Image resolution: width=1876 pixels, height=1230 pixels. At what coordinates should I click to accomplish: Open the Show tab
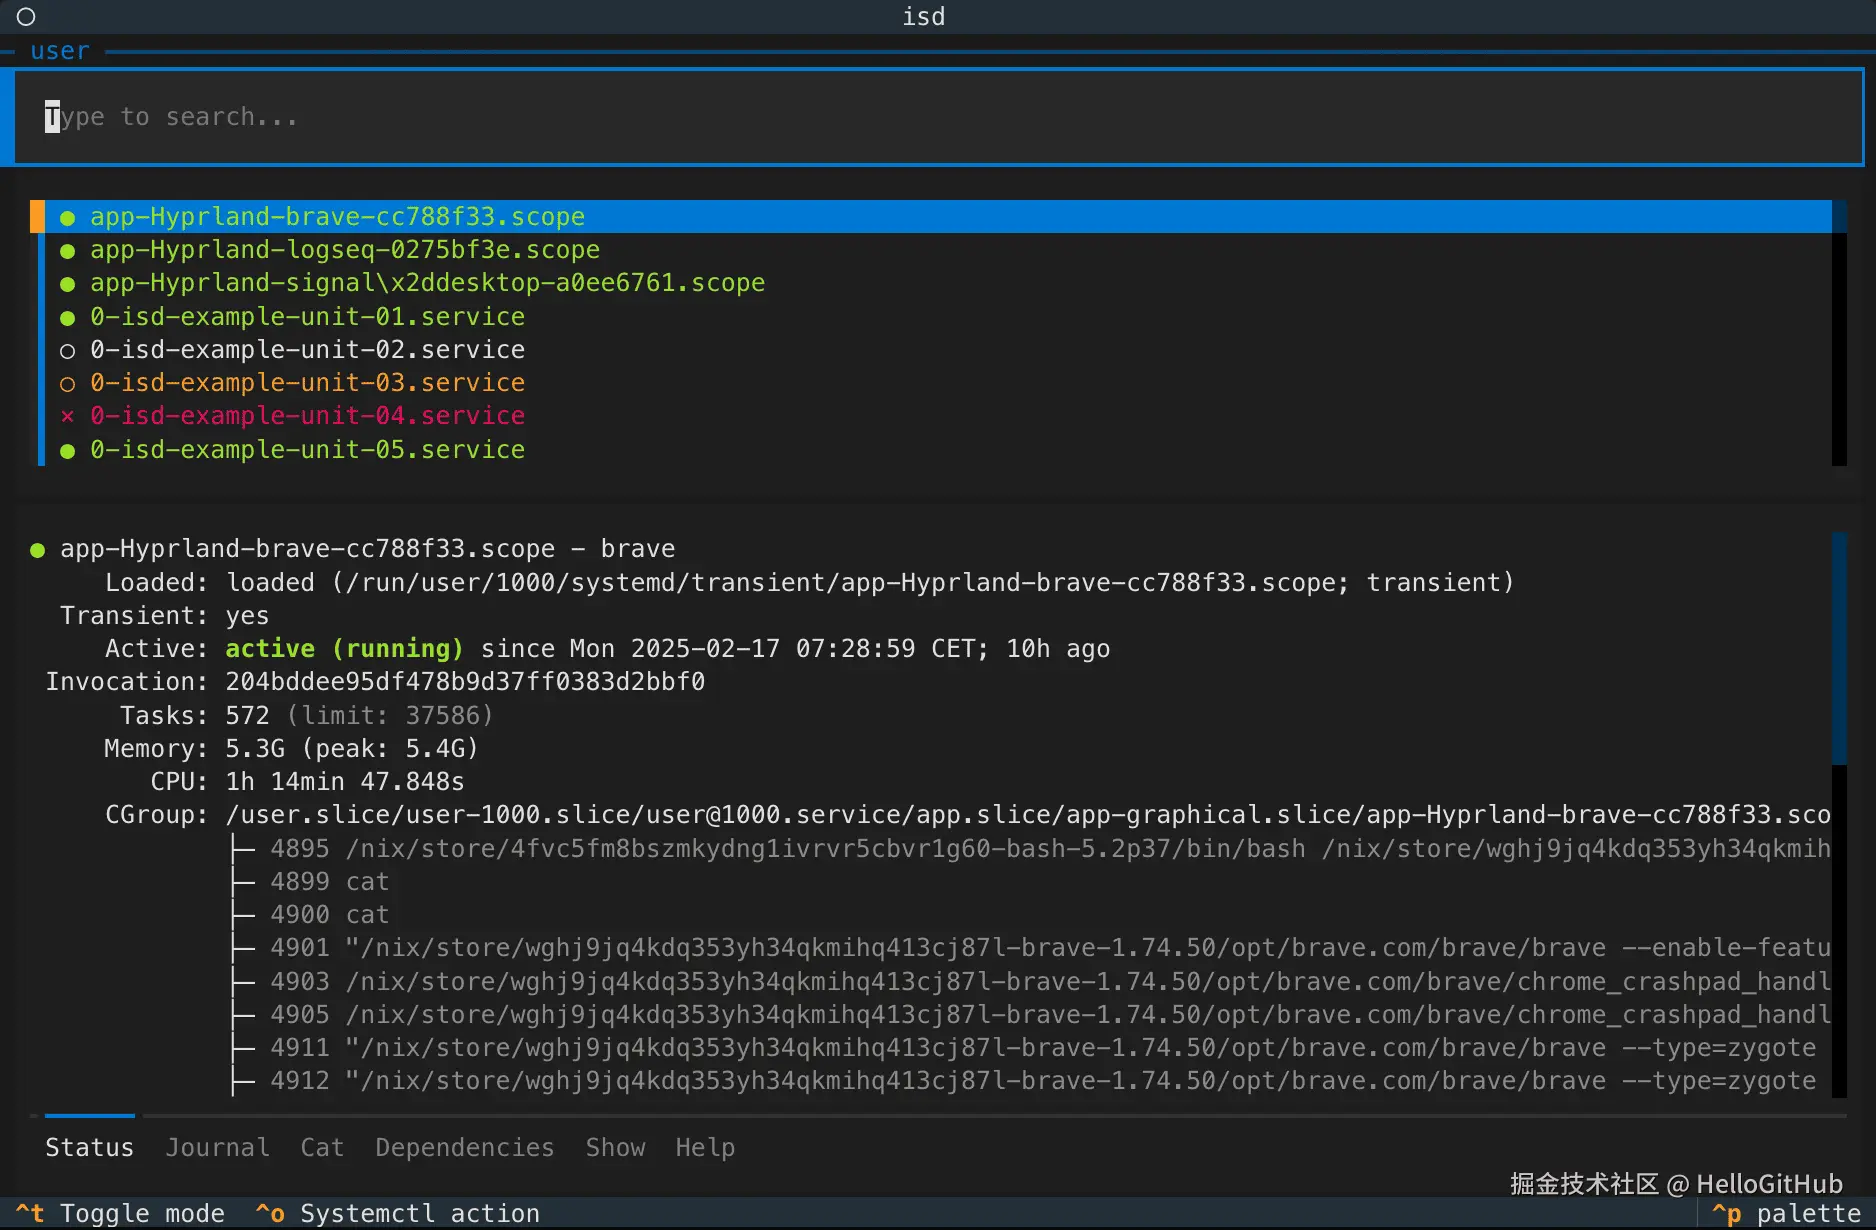click(x=615, y=1147)
